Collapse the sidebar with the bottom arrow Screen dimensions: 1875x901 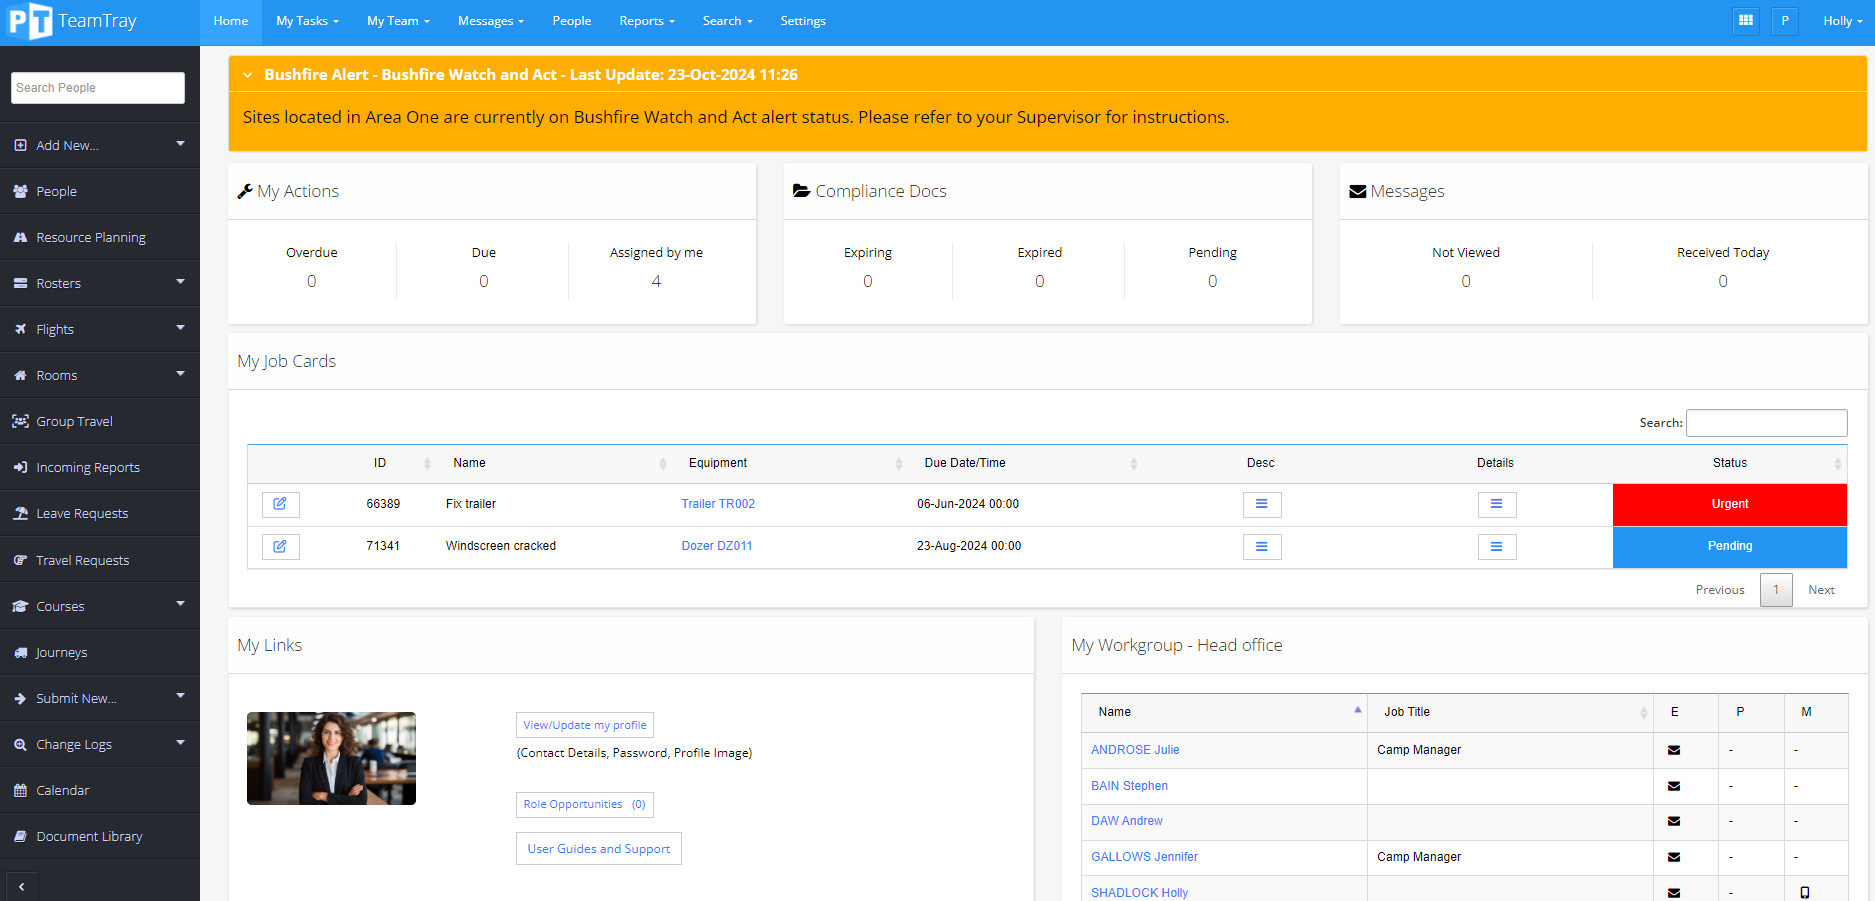tap(21, 886)
